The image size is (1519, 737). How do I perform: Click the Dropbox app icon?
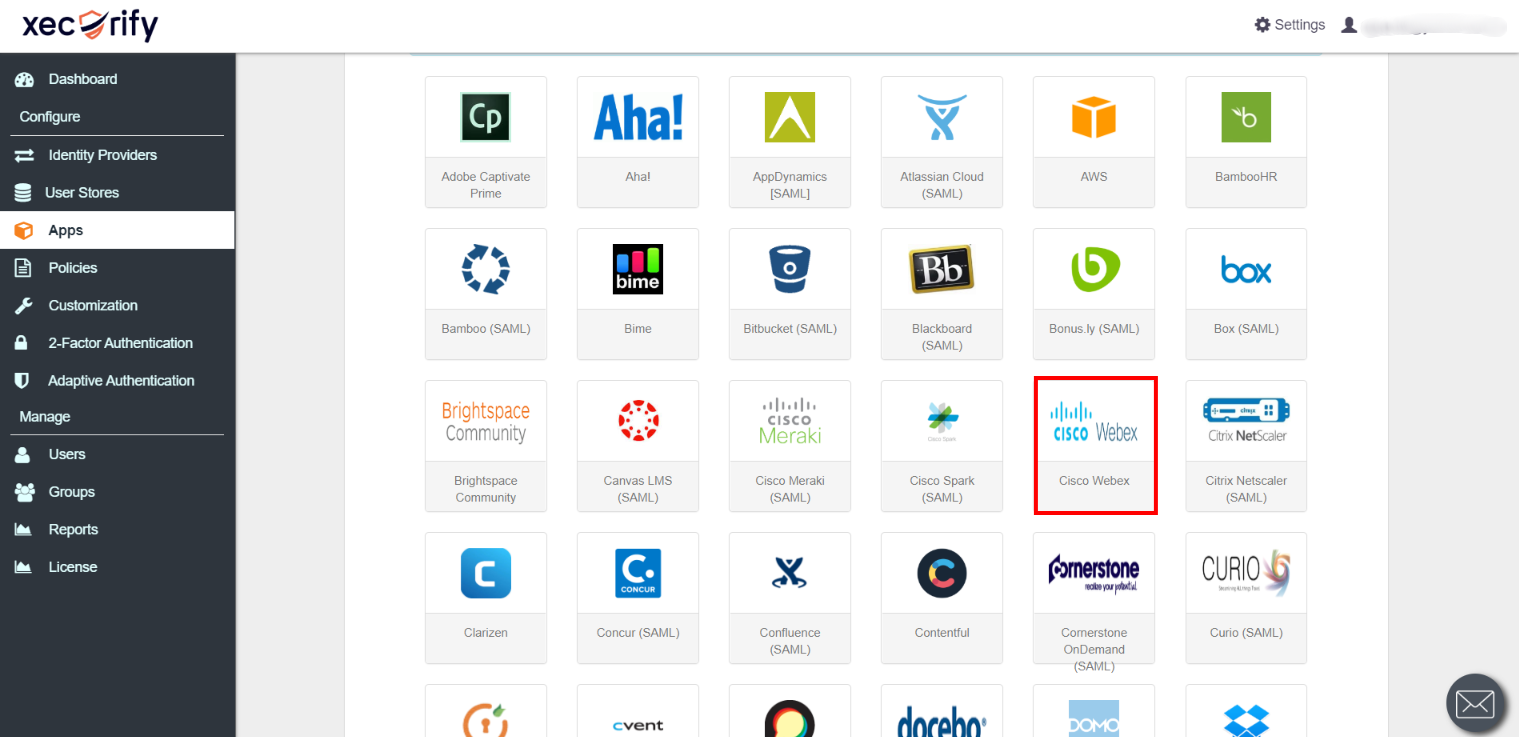[1246, 715]
